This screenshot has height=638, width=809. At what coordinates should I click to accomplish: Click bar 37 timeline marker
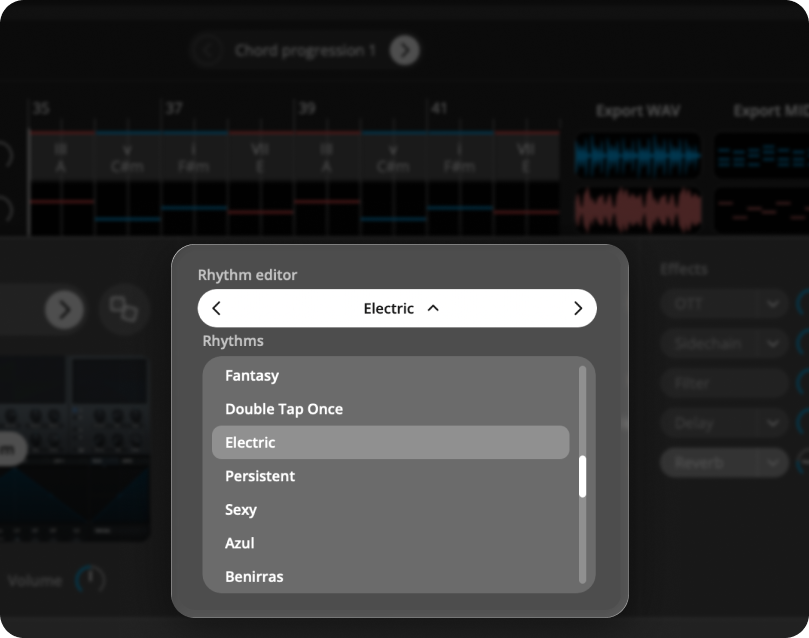pos(174,108)
